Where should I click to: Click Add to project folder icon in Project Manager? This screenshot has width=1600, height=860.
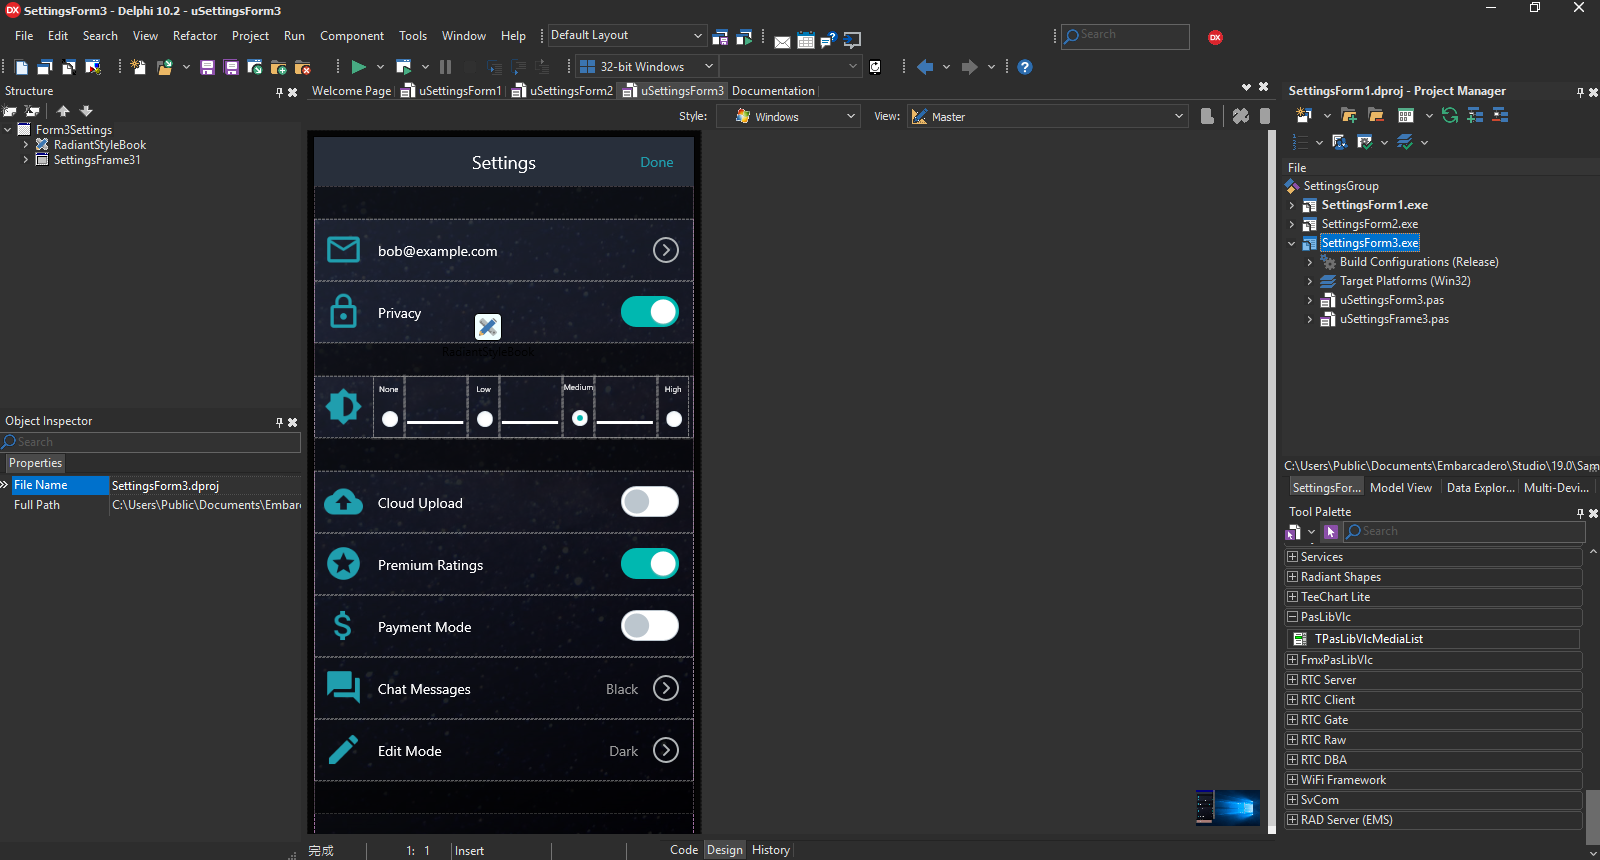pyautogui.click(x=1349, y=115)
